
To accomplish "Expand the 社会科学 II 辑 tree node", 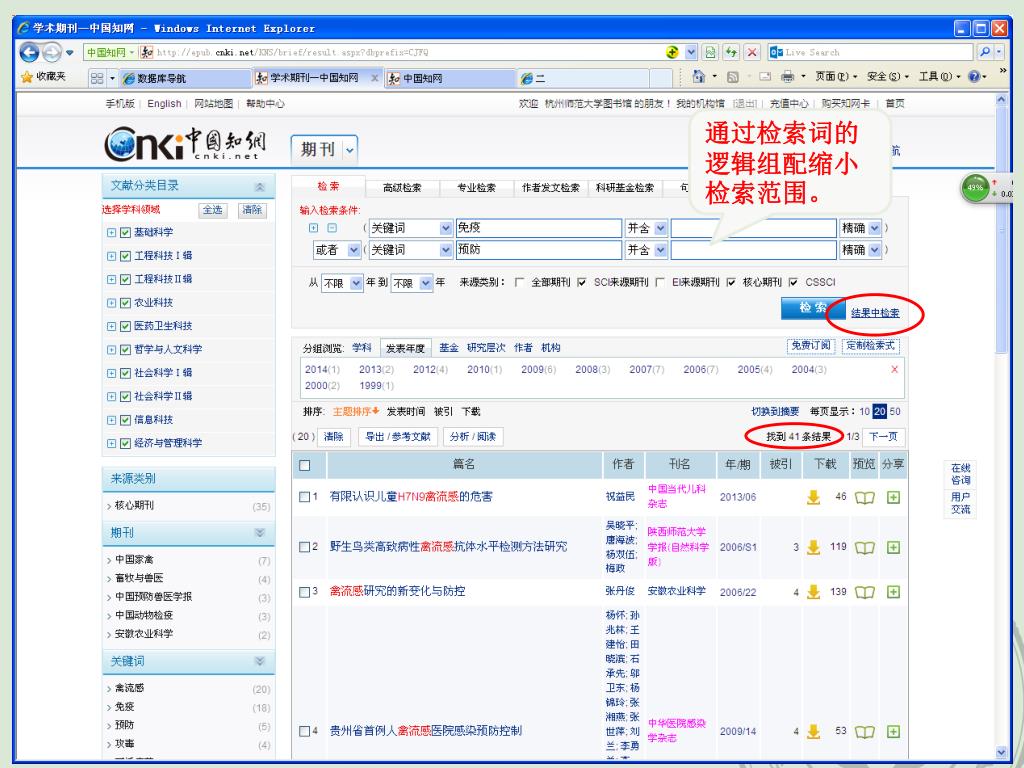I will point(111,396).
